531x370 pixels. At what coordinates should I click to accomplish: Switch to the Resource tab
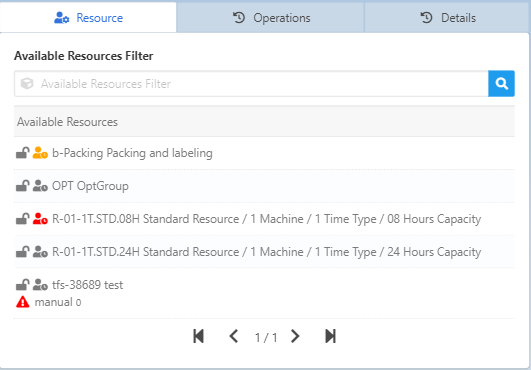[88, 18]
